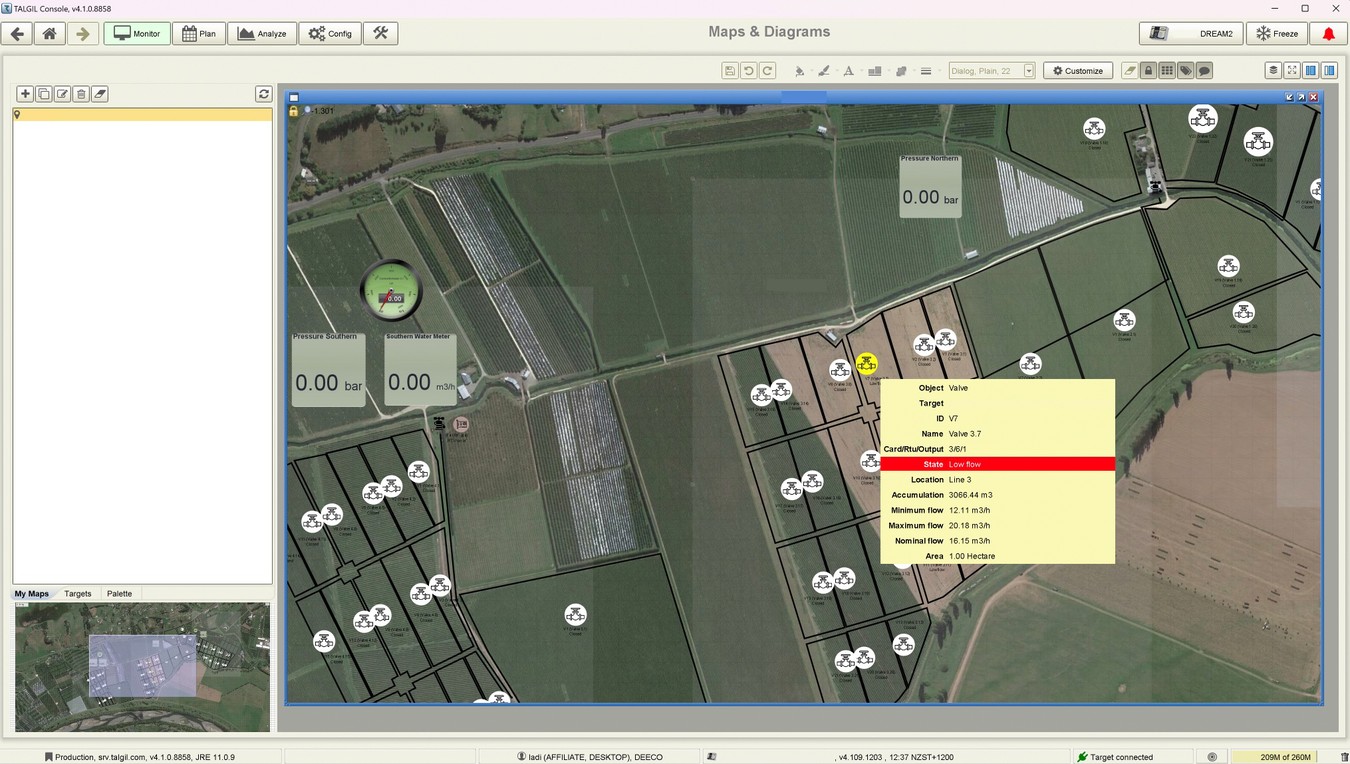Screen dimensions: 1350x764
Task: Open the line thickness menu
Action: tap(926, 71)
